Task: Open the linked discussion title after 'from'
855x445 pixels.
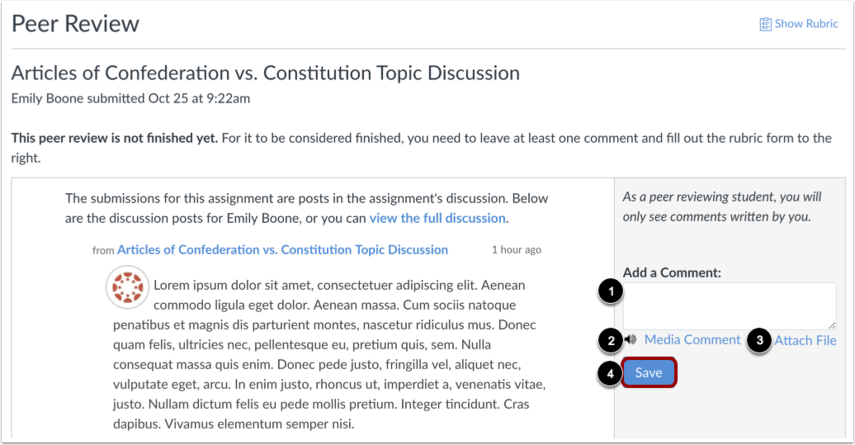Action: [x=282, y=250]
